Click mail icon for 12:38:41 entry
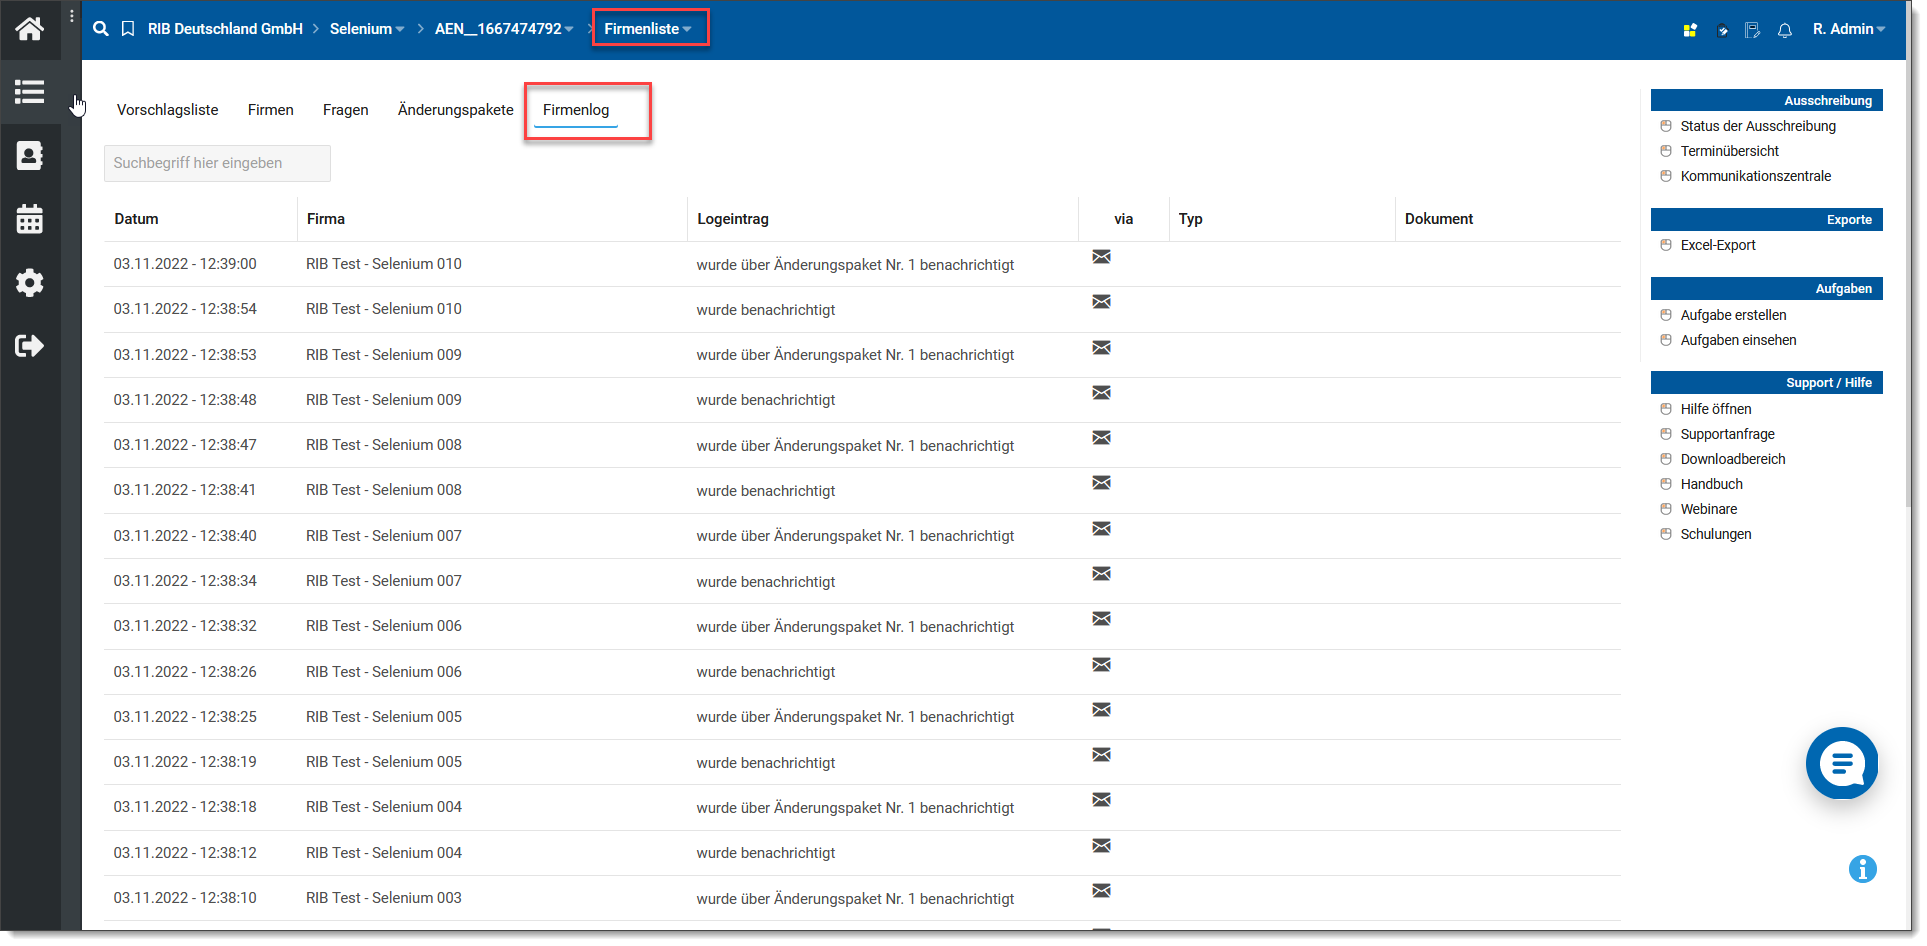This screenshot has height=946, width=1927. (x=1102, y=483)
